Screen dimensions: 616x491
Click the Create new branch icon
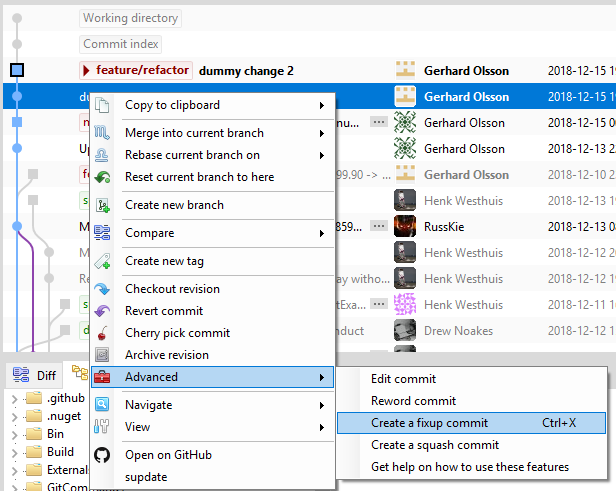click(x=102, y=205)
